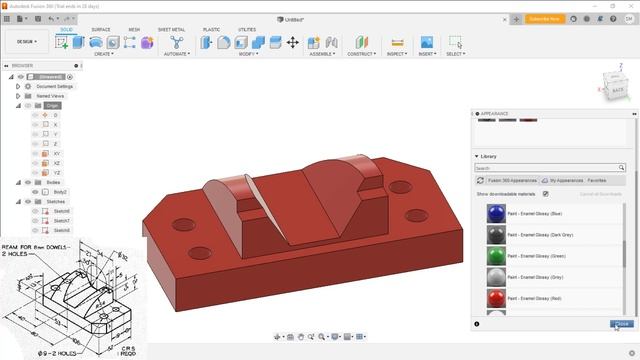Open the DESIGN workspace dropdown
This screenshot has height=360, width=640.
[x=27, y=42]
